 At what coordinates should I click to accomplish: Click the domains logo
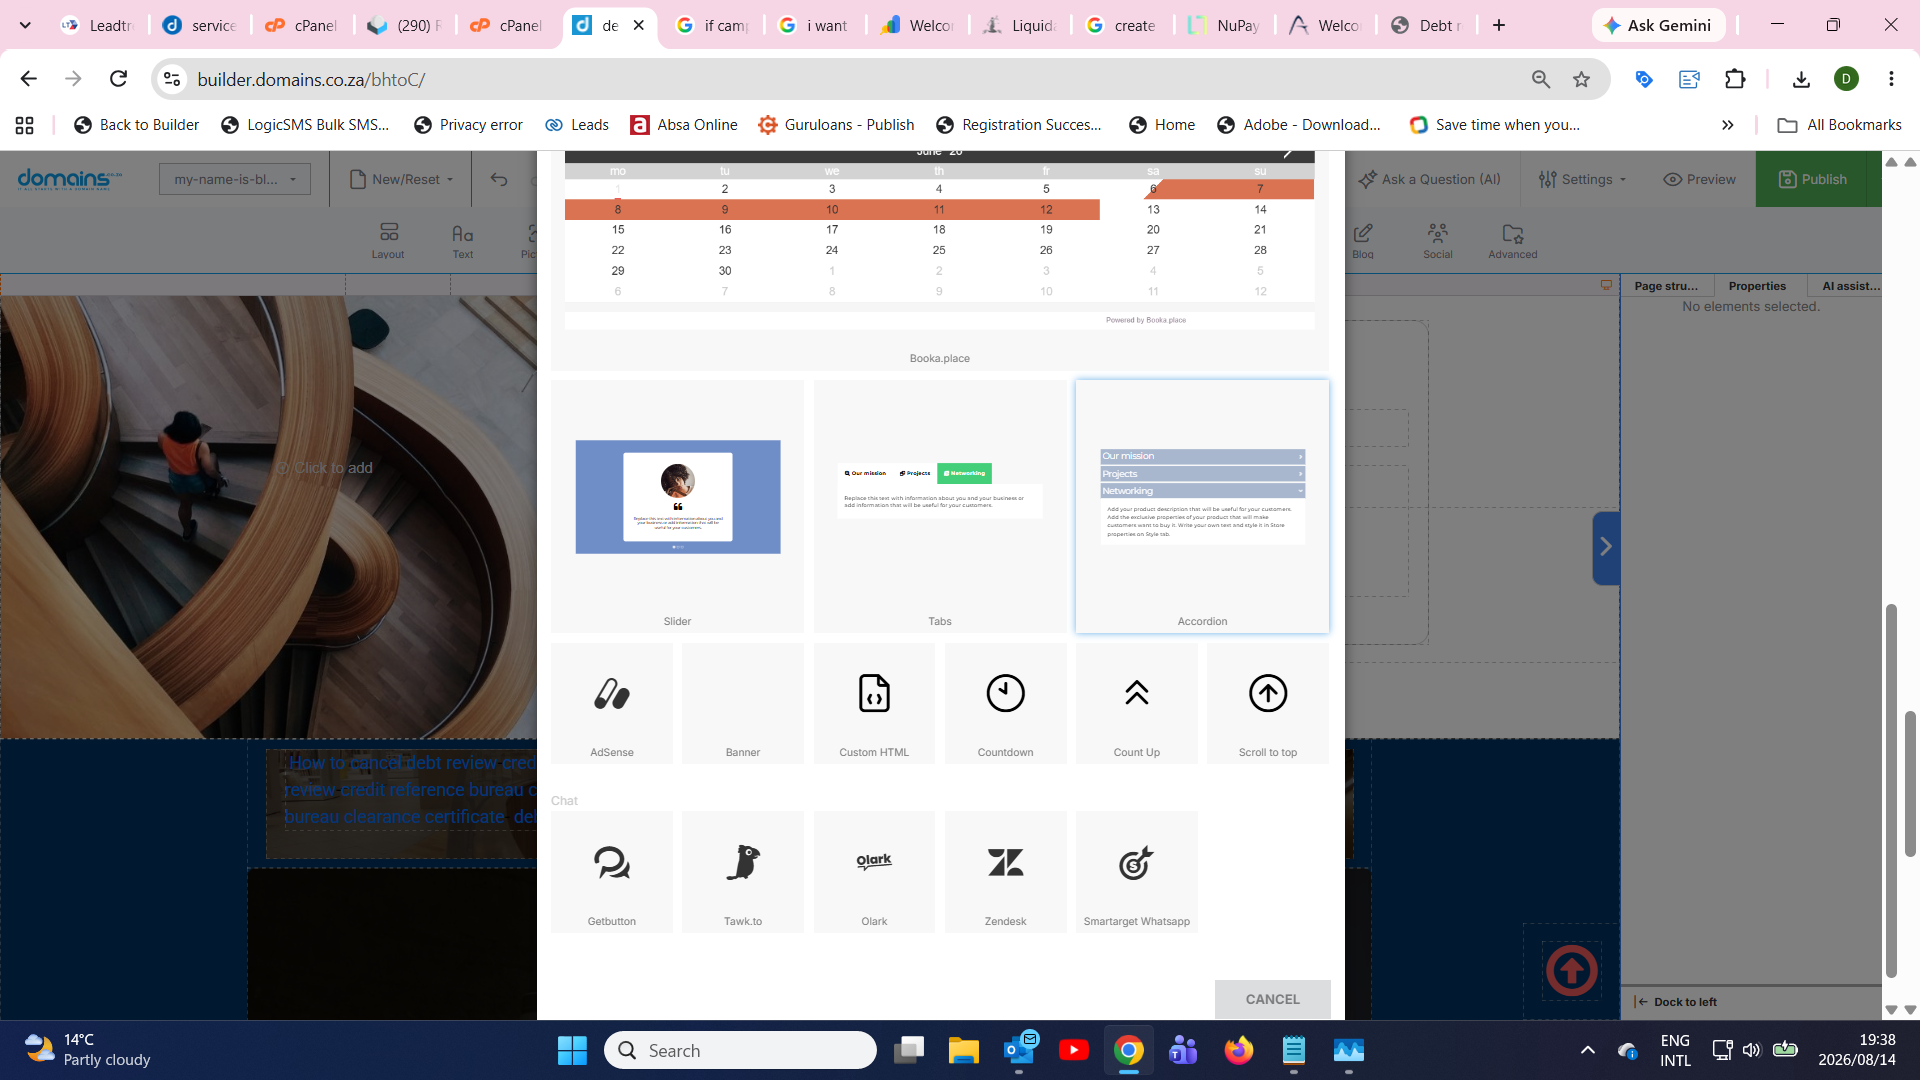69,179
